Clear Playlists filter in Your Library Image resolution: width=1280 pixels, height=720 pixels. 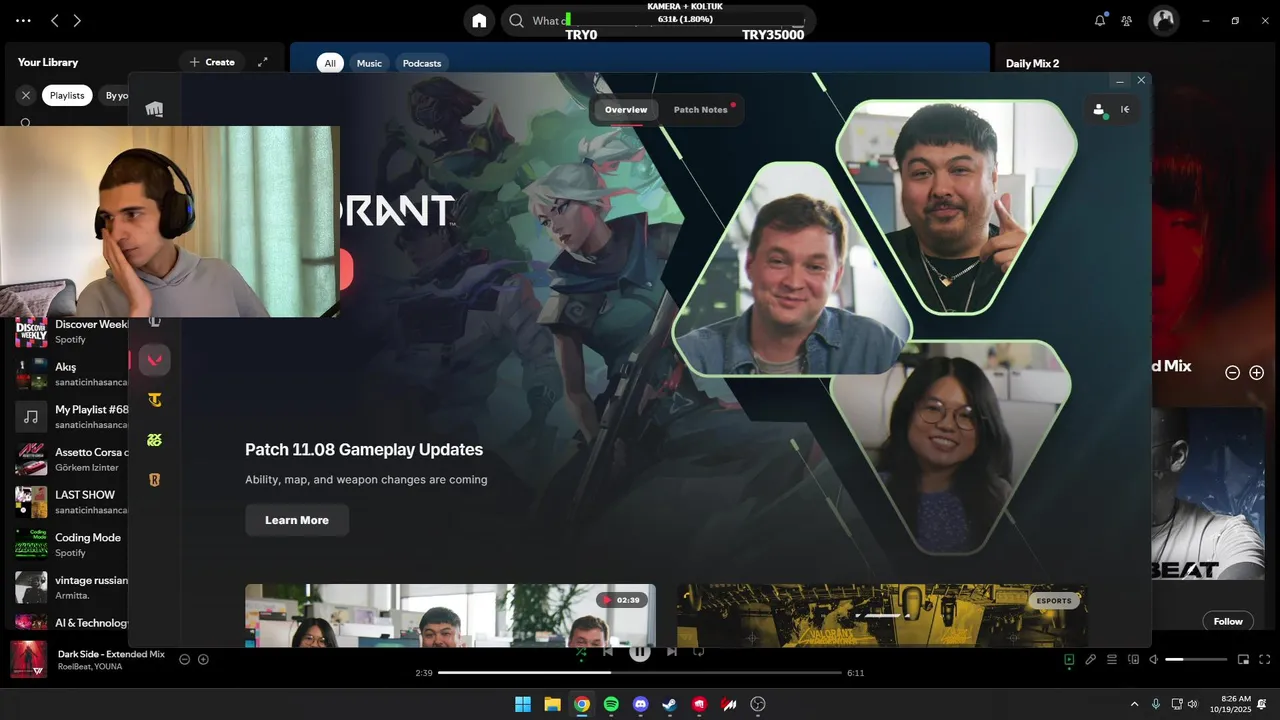pyautogui.click(x=26, y=95)
